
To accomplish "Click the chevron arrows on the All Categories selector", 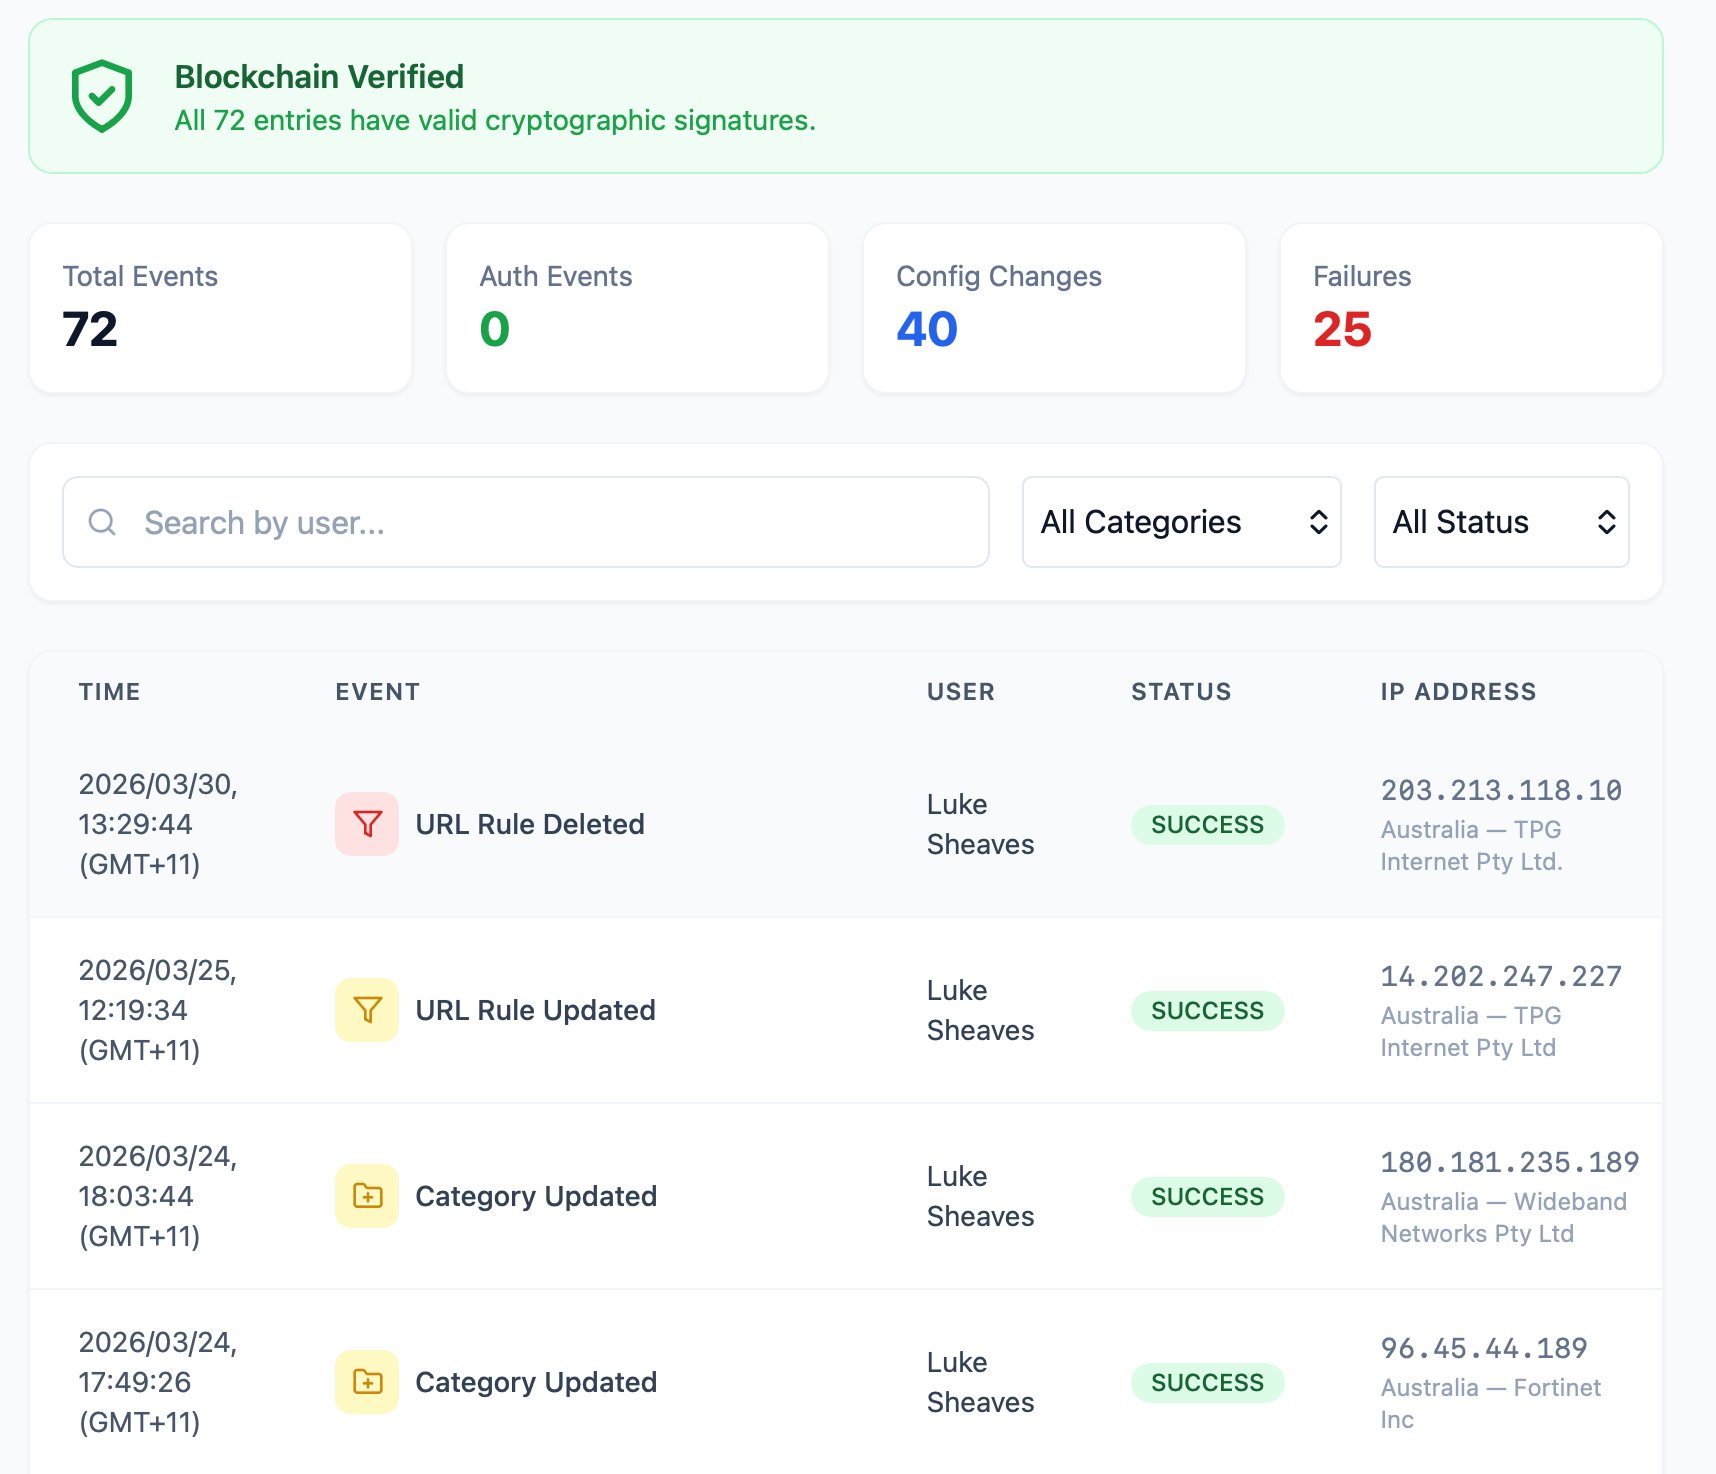I will click(1318, 522).
